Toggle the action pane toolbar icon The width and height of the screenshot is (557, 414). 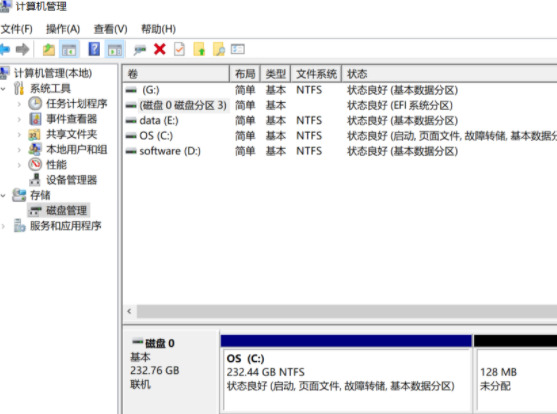115,49
